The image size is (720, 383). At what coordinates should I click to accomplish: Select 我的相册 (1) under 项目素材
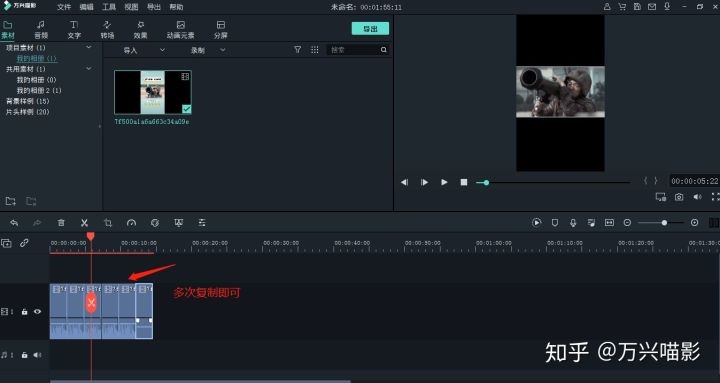pyautogui.click(x=37, y=58)
